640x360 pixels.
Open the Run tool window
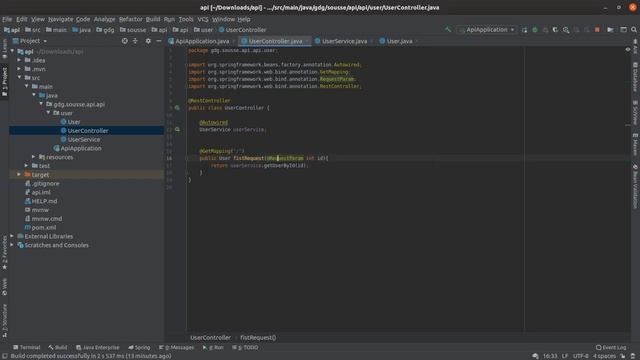pos(213,347)
